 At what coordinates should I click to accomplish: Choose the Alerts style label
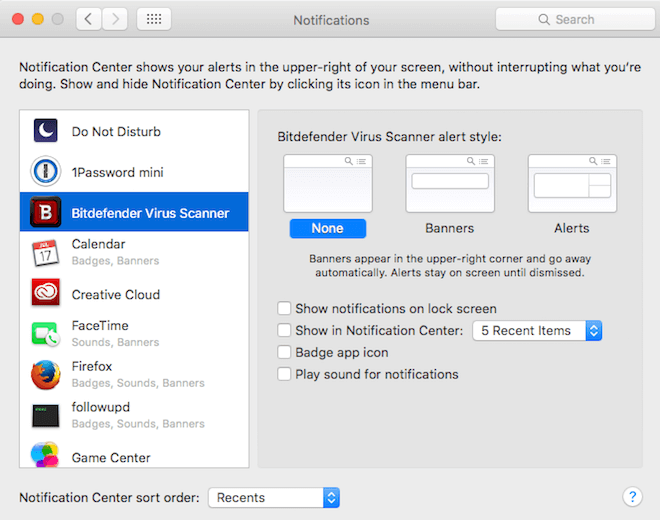point(572,228)
